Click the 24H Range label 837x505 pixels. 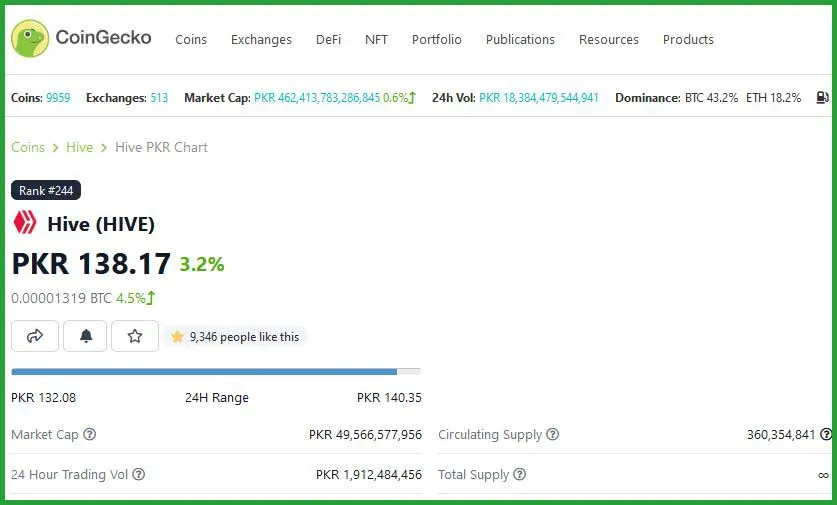pos(217,398)
